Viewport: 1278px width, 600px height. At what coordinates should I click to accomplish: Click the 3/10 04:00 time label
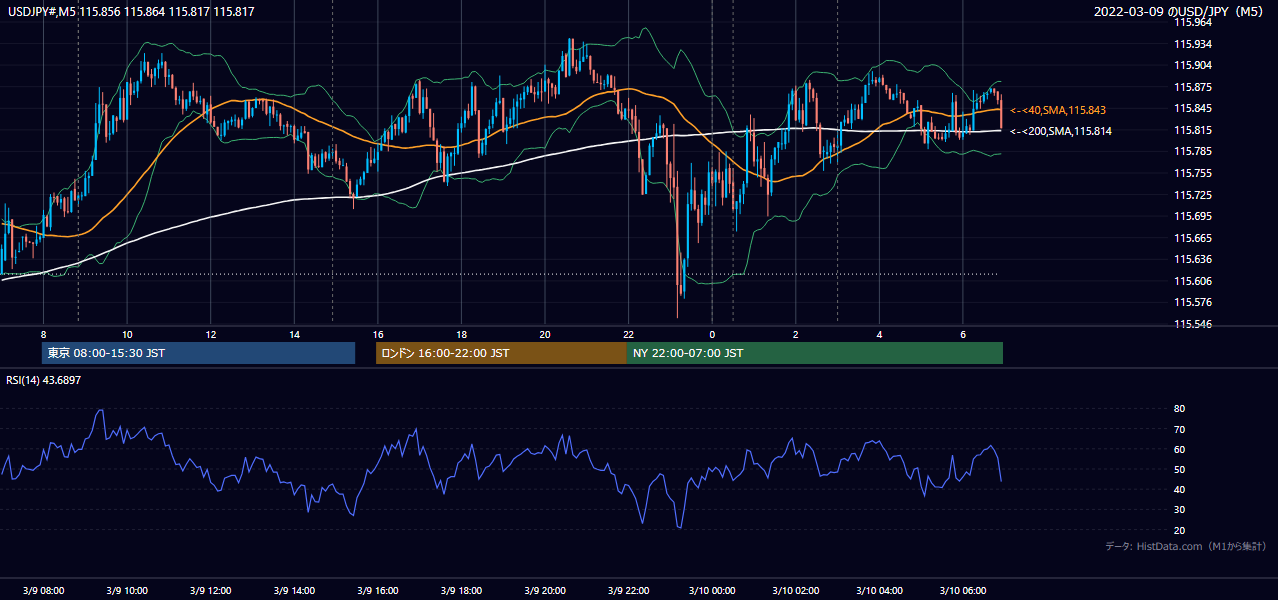pos(879,590)
